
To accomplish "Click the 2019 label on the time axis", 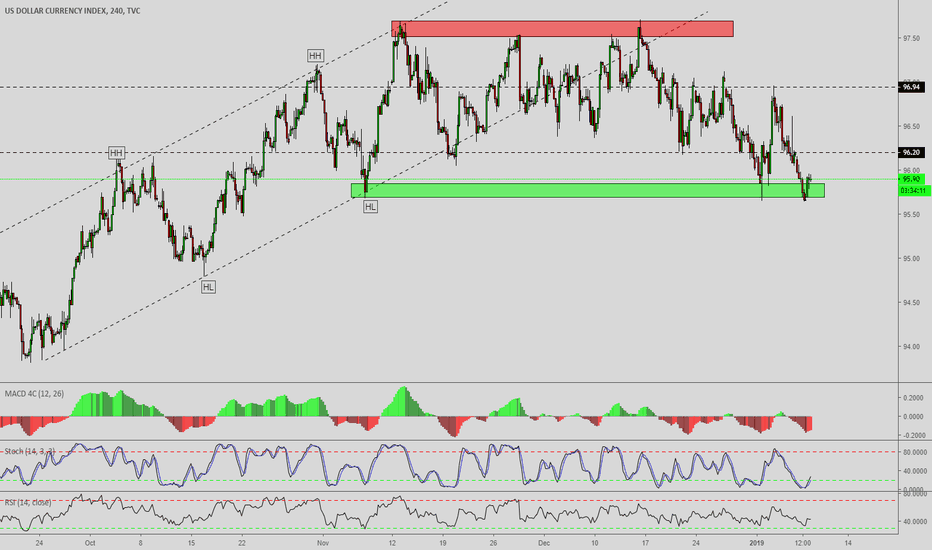I will pyautogui.click(x=757, y=542).
